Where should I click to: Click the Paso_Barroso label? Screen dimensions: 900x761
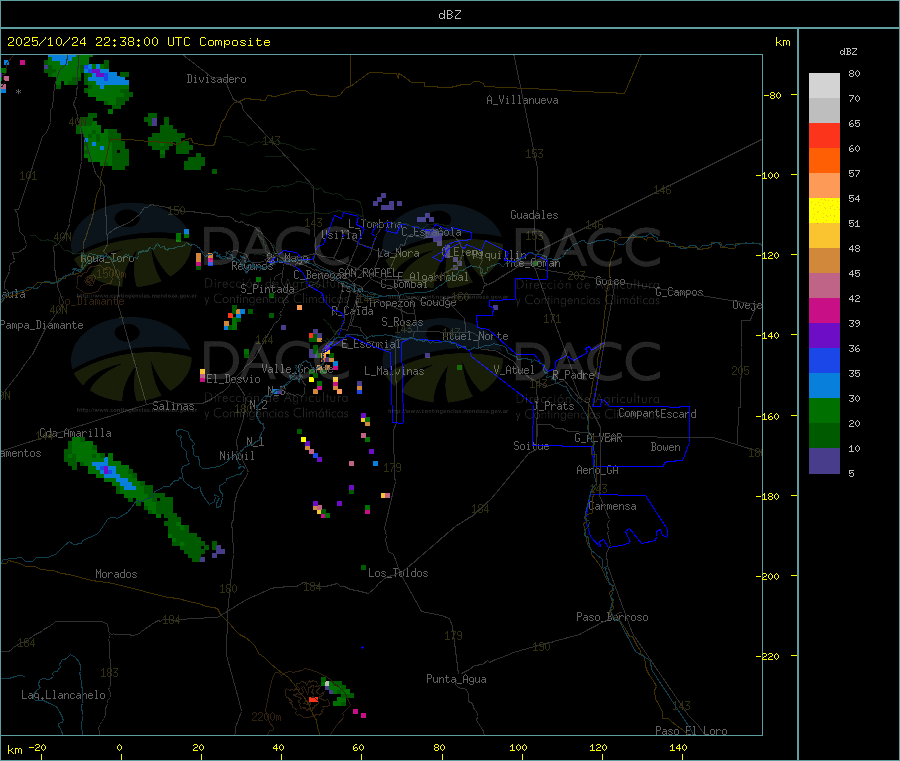coord(612,617)
